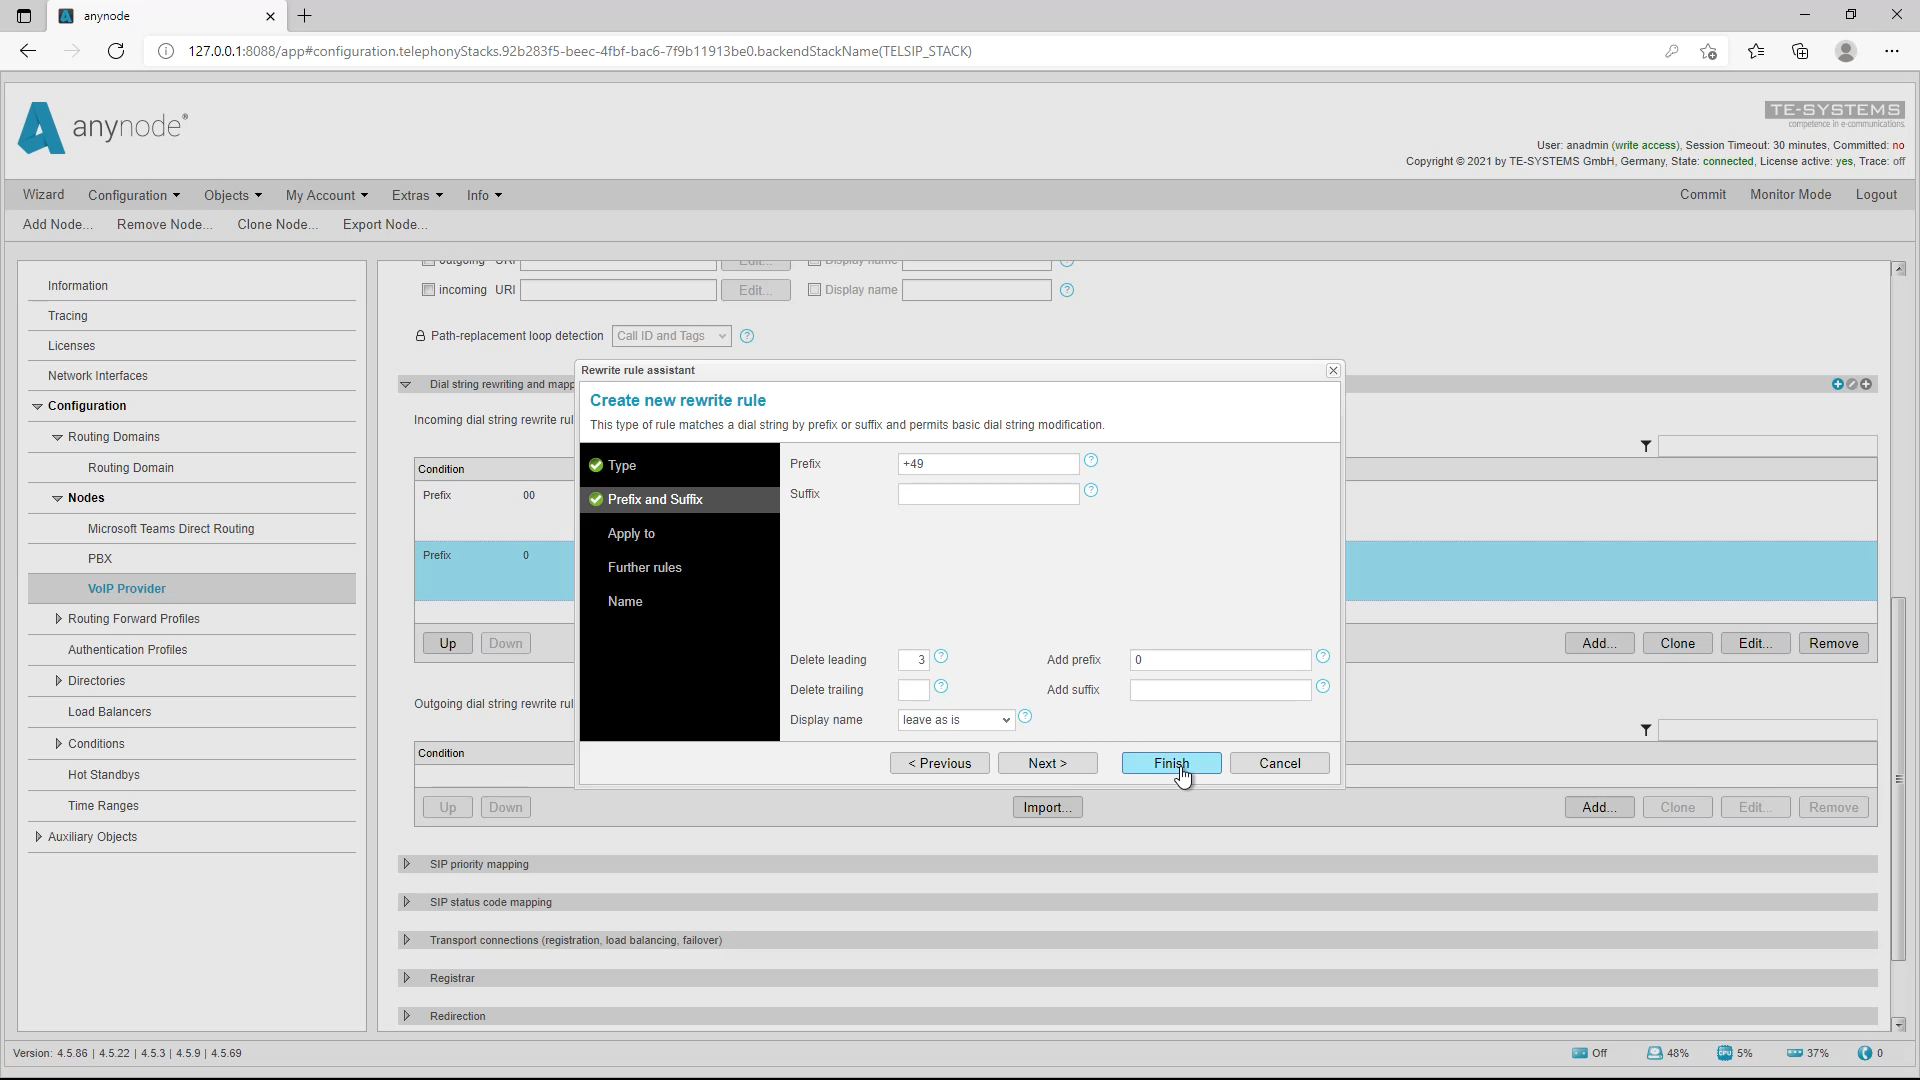Click Add Node... toolbar item

57,224
